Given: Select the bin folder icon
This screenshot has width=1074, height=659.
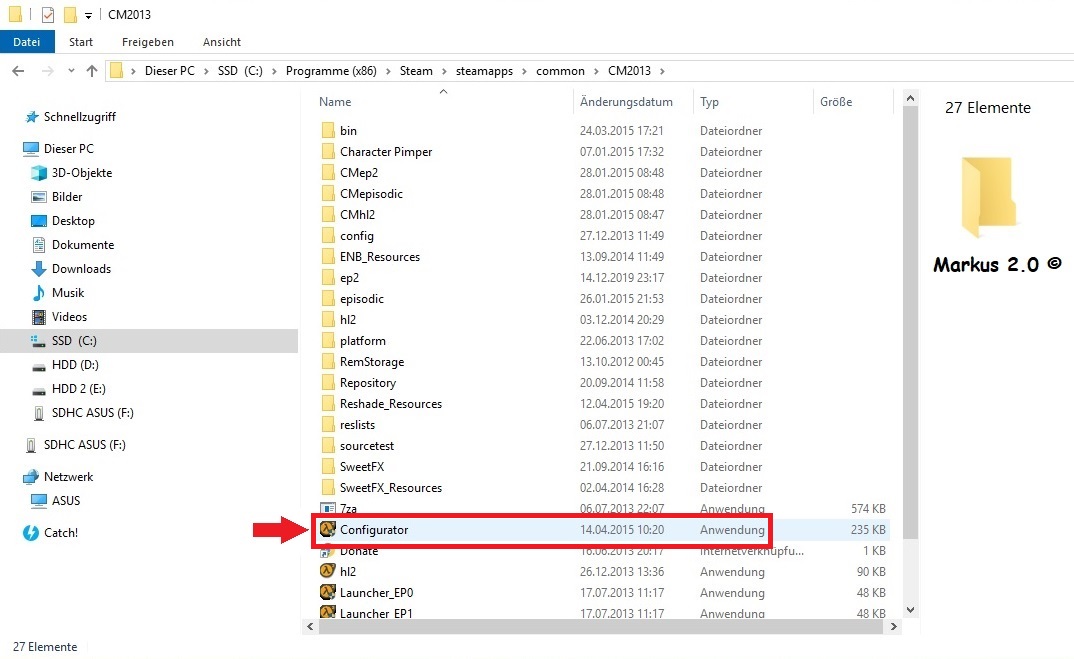Looking at the screenshot, I should pyautogui.click(x=328, y=130).
